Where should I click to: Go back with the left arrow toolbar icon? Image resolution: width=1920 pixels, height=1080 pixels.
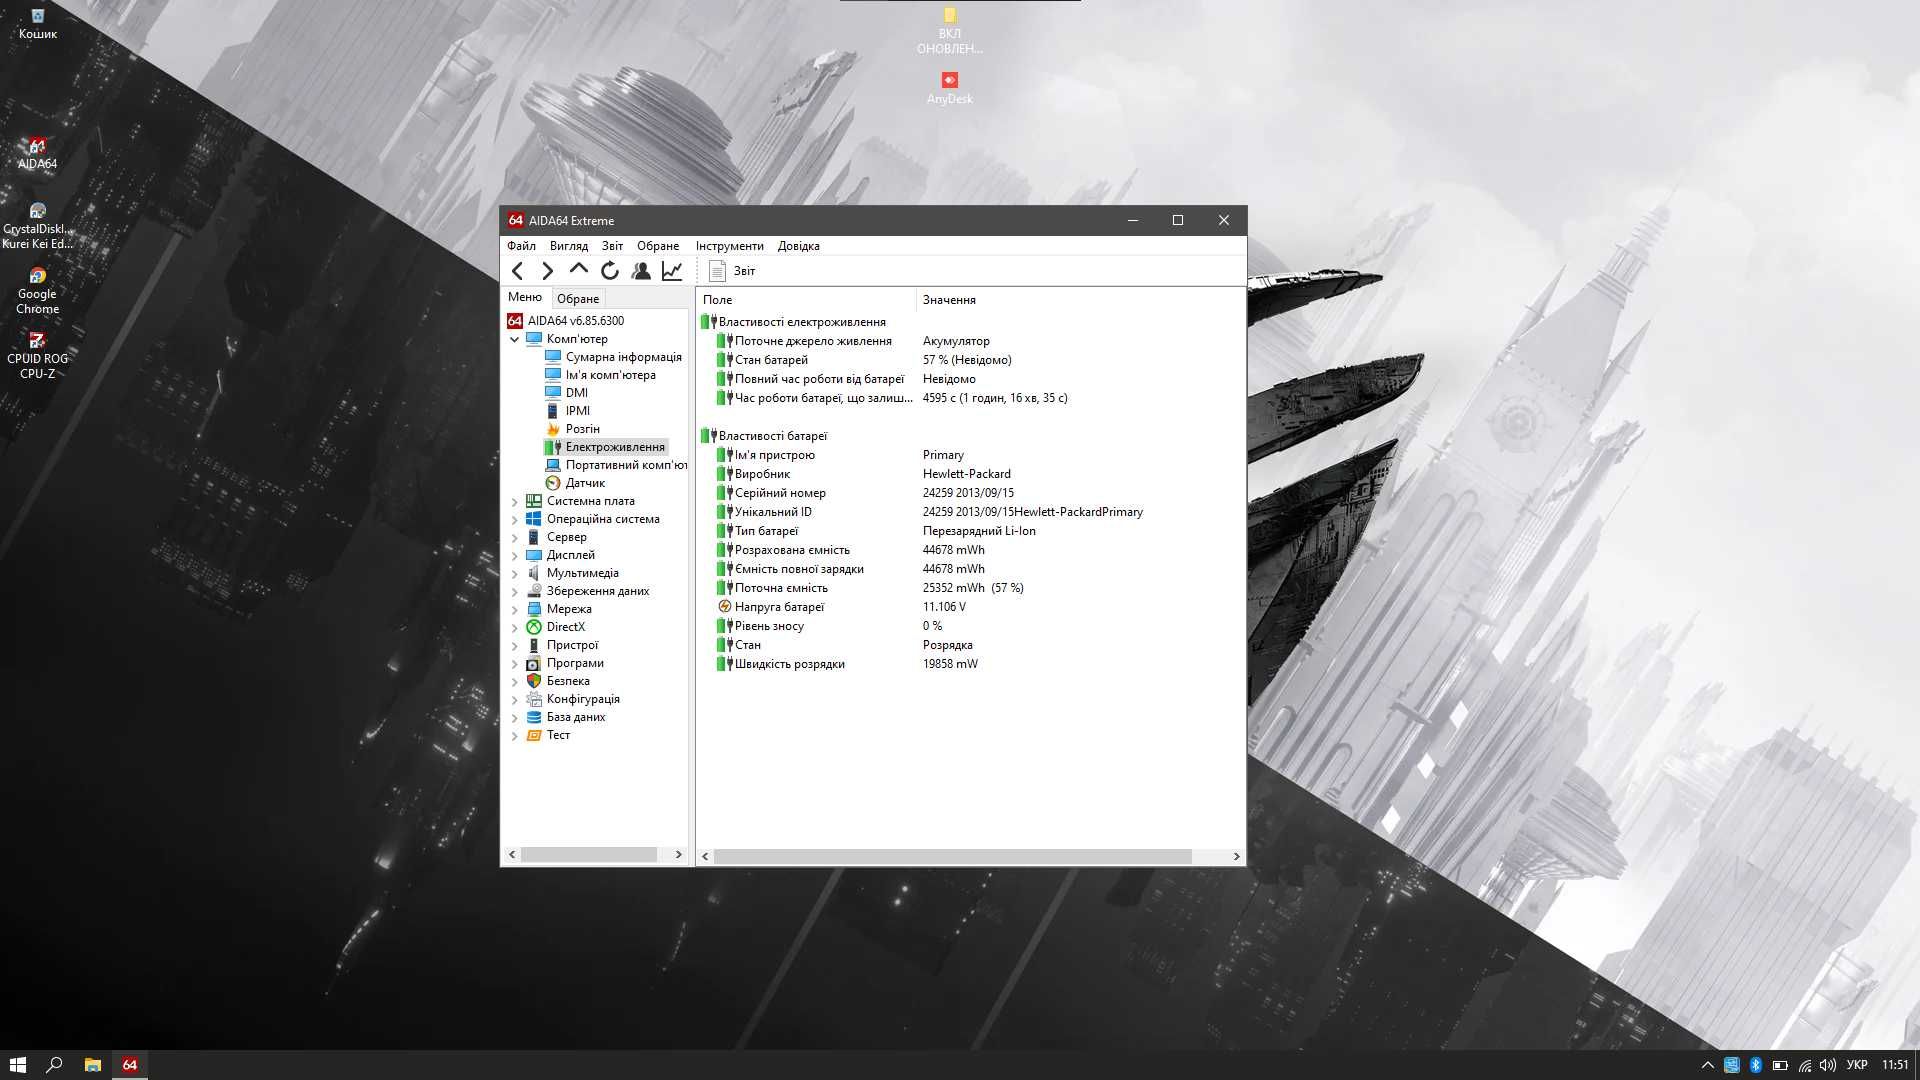coord(517,271)
